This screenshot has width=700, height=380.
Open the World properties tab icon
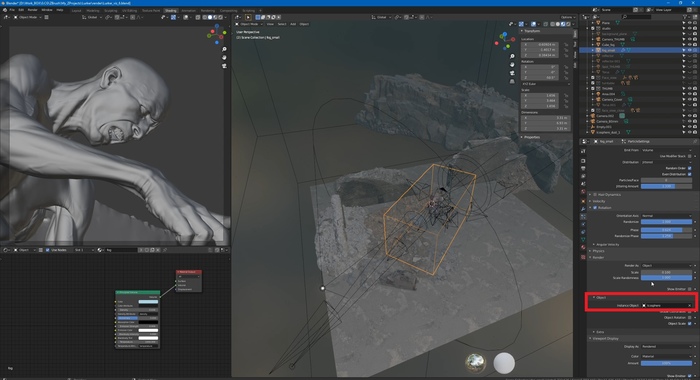583,192
